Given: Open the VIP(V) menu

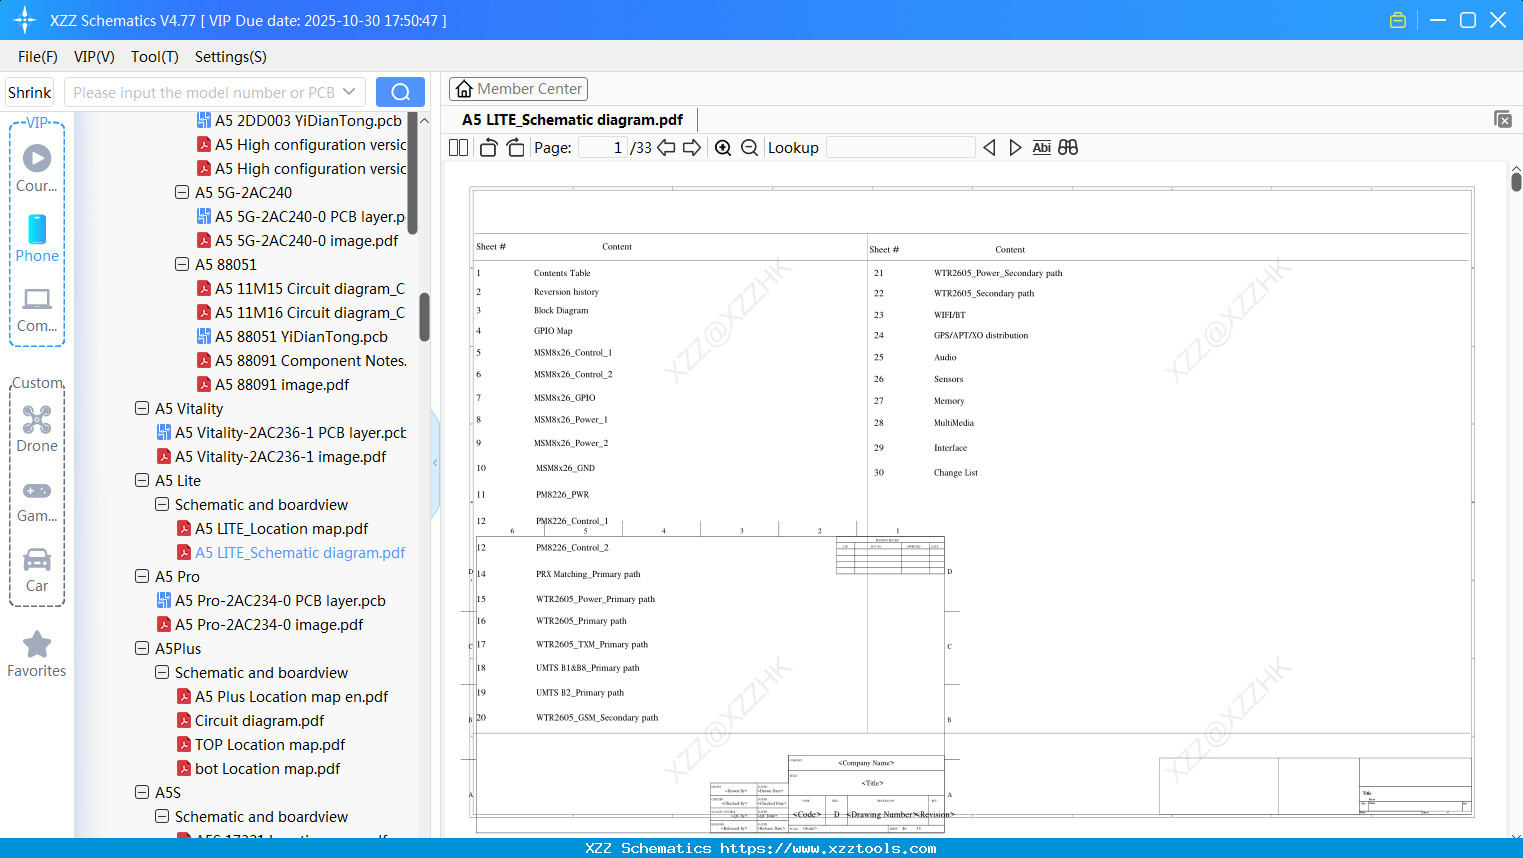Looking at the screenshot, I should pyautogui.click(x=94, y=57).
